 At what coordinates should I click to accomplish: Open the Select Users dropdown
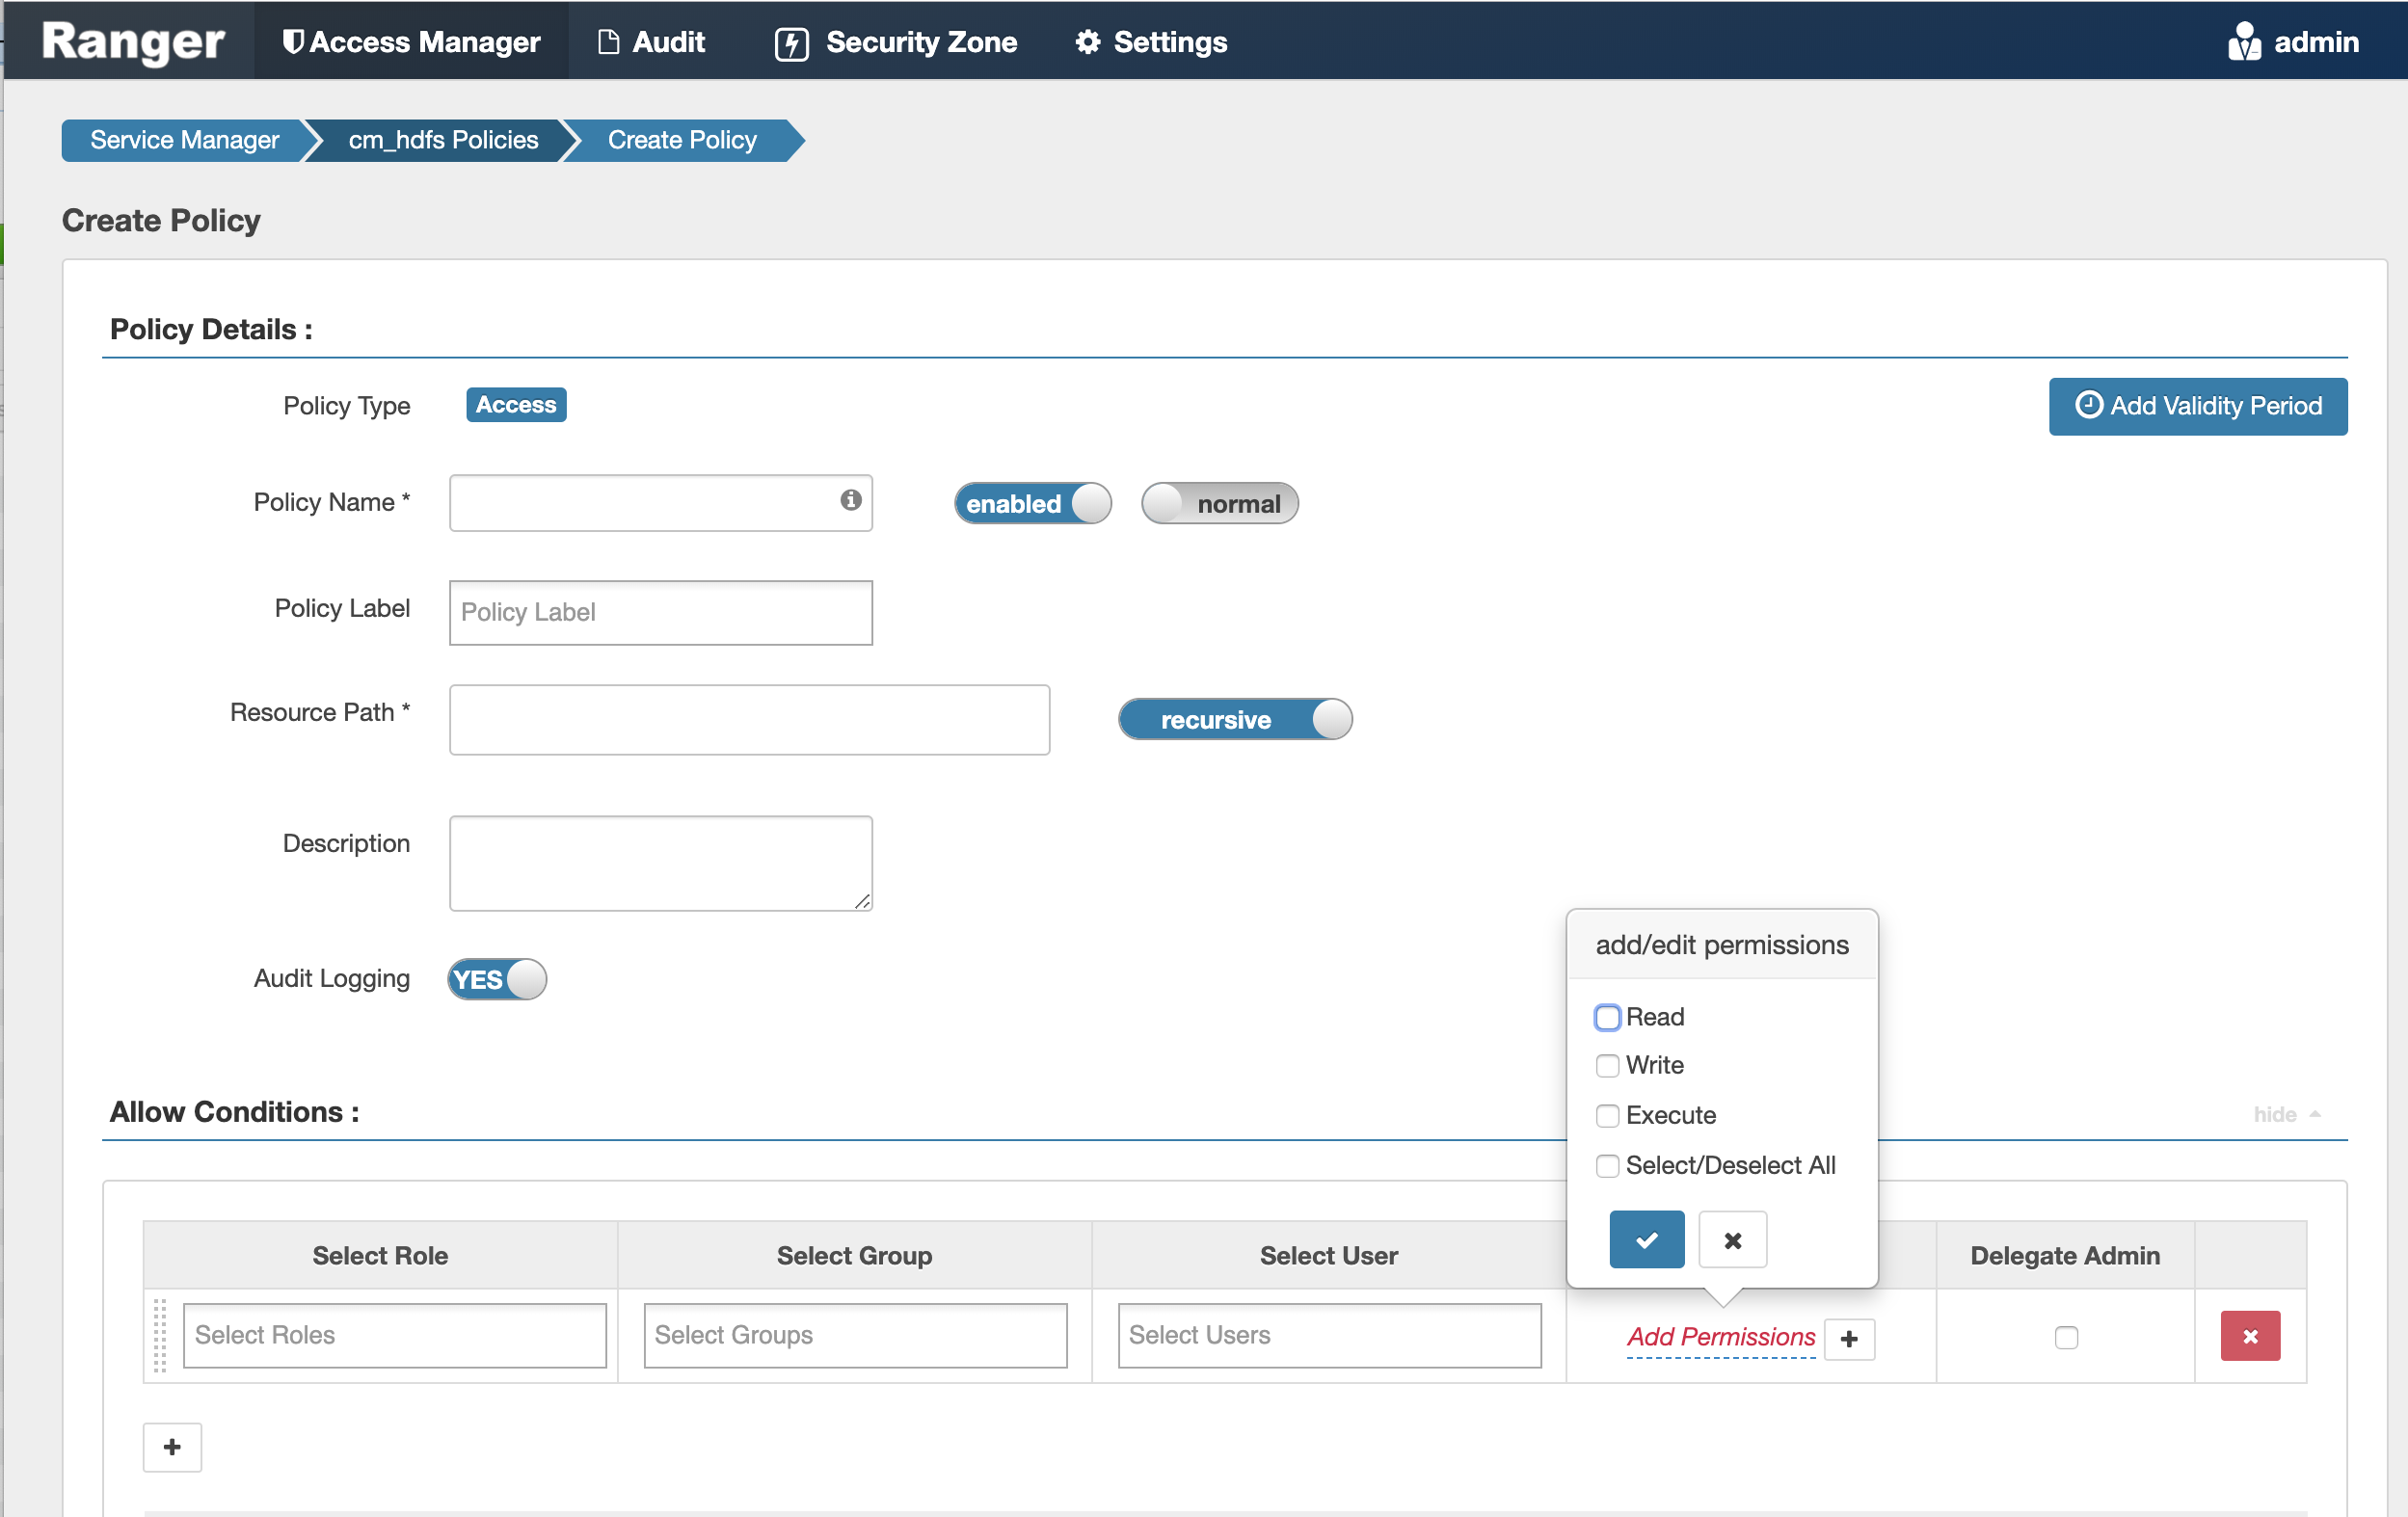1329,1335
